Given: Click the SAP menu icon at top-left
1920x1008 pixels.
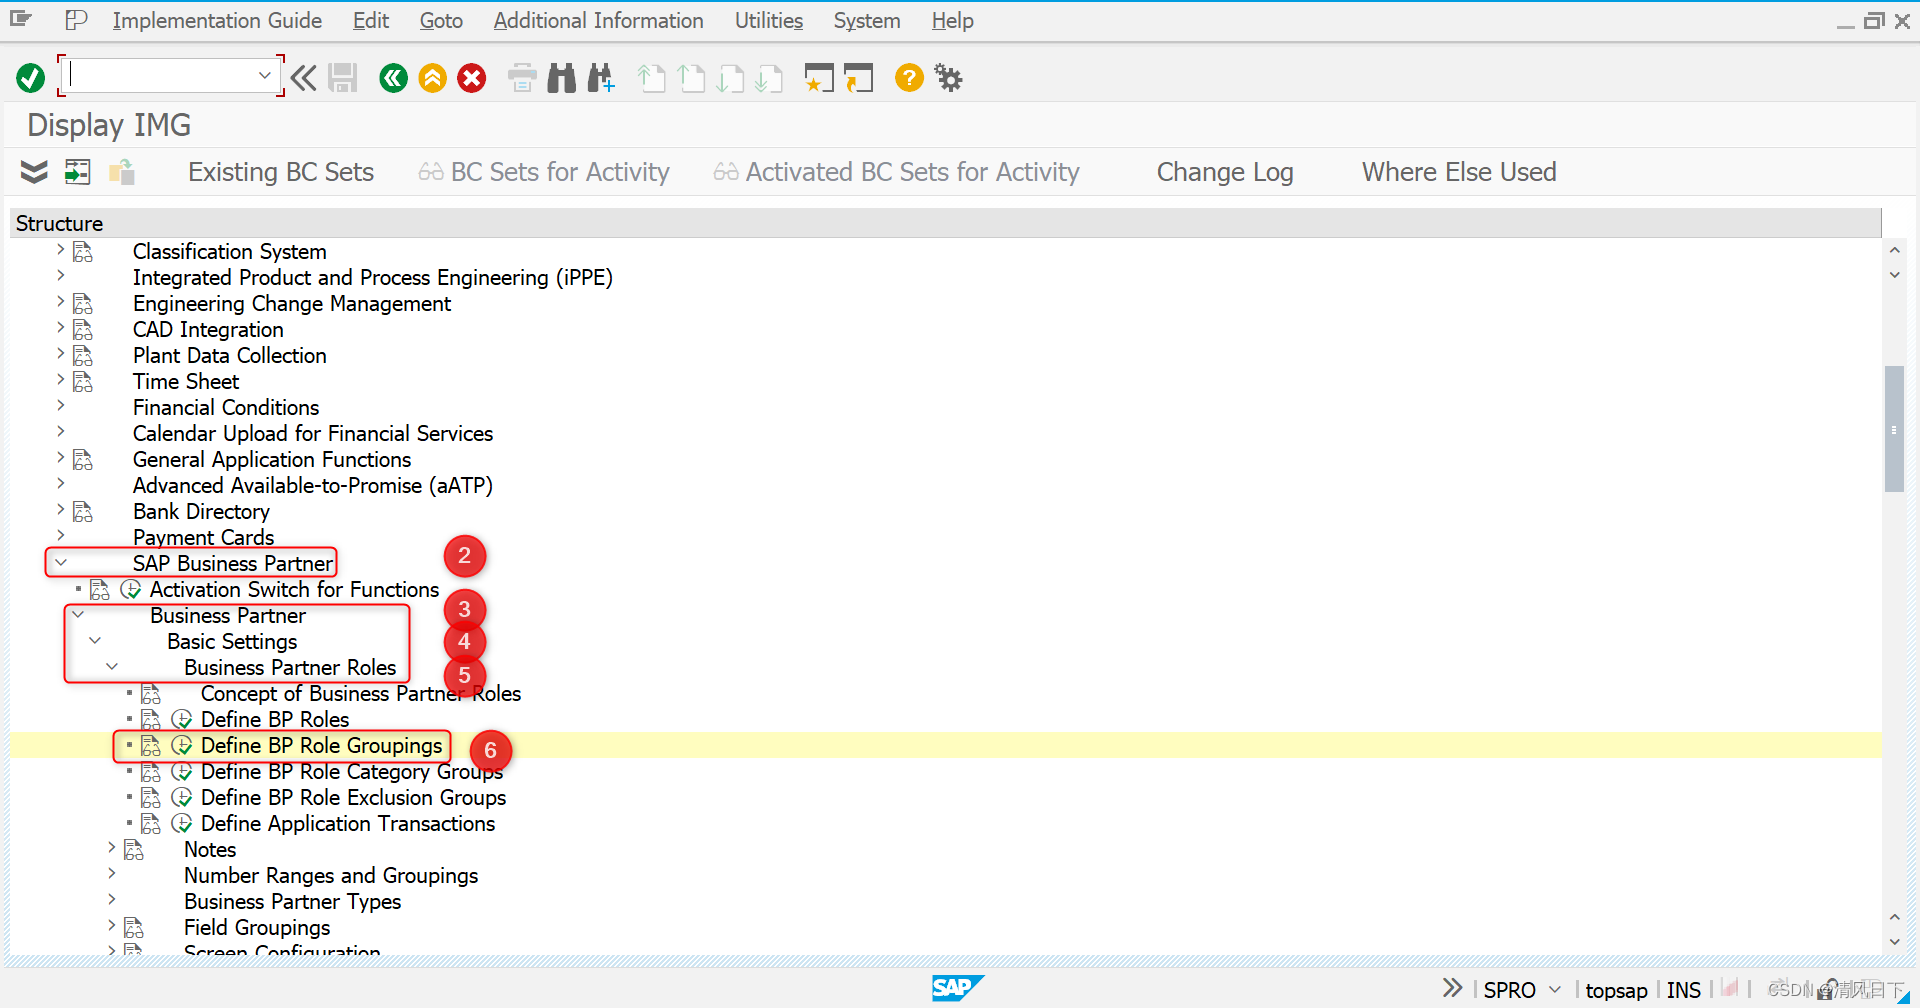Looking at the screenshot, I should [21, 19].
